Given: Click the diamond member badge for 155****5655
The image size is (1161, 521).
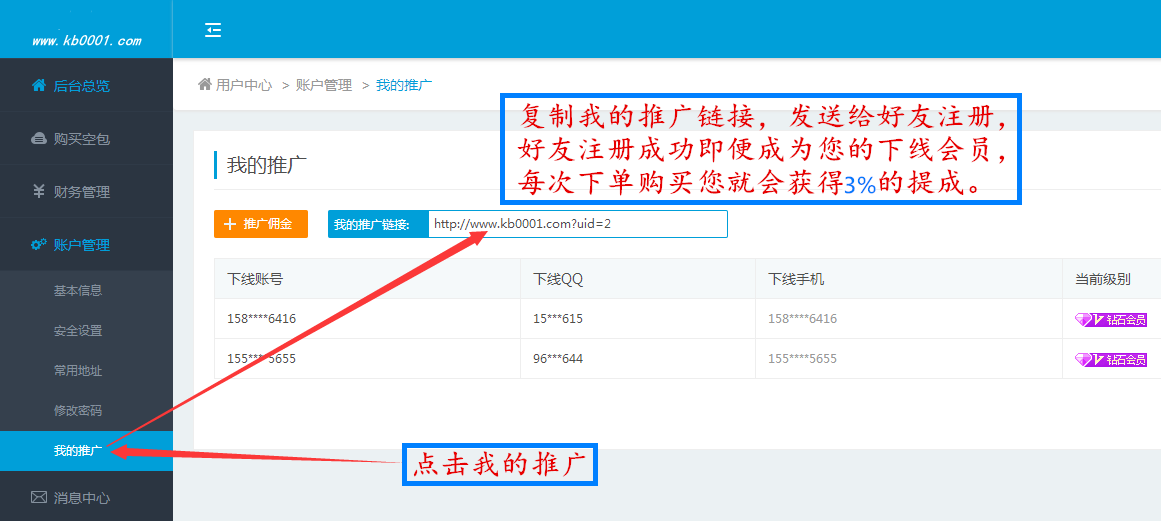Looking at the screenshot, I should [x=1110, y=359].
